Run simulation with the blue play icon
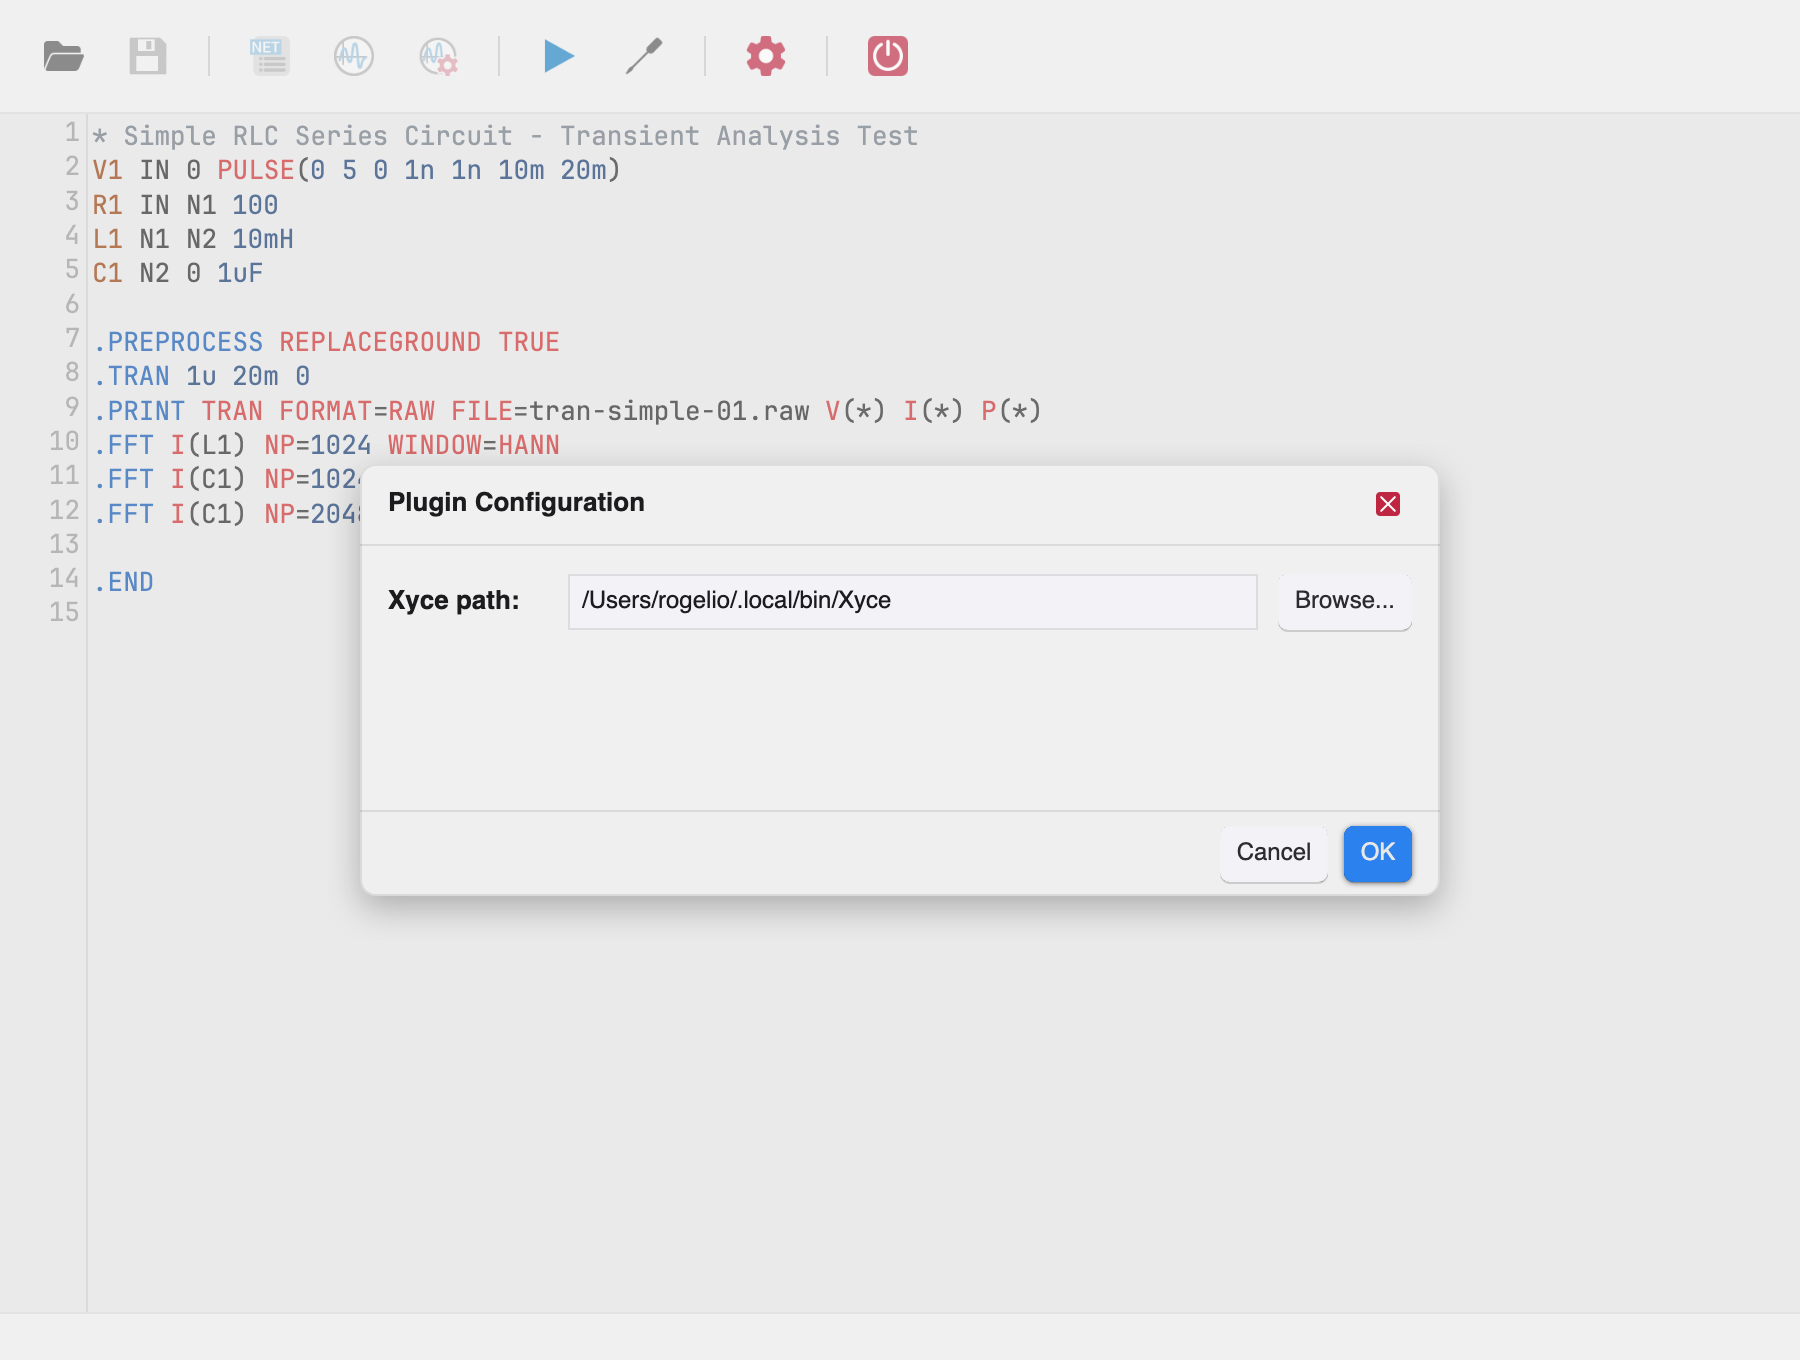1800x1360 pixels. [559, 56]
